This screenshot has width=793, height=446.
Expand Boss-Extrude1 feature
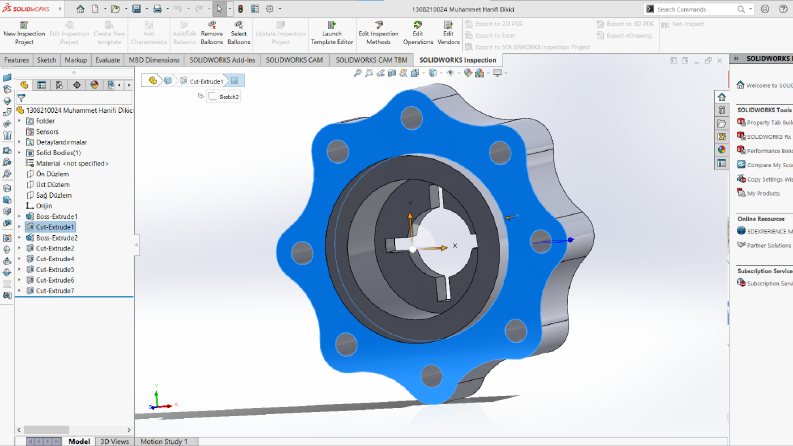(20, 216)
